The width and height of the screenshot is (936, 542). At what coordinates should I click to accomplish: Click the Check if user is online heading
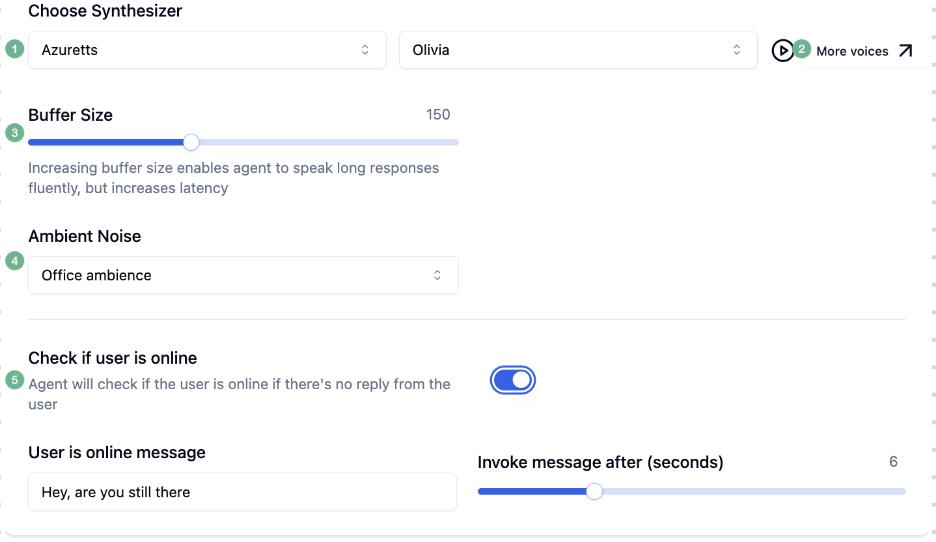point(113,358)
